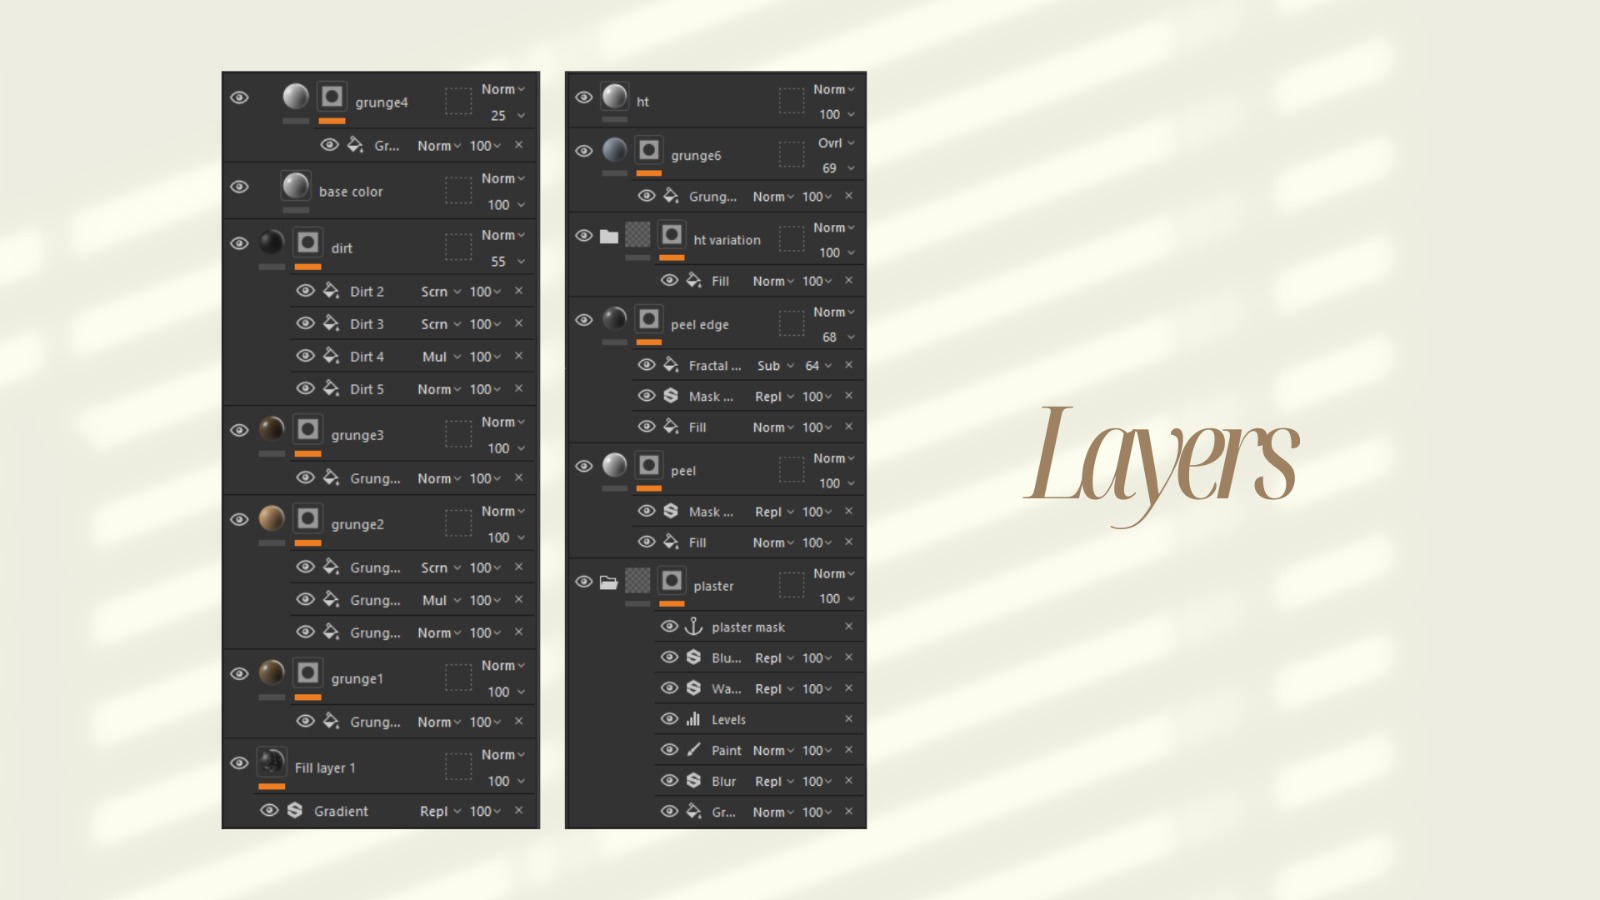This screenshot has width=1600, height=900.
Task: Toggle visibility of the dirt layer
Action: [x=239, y=244]
